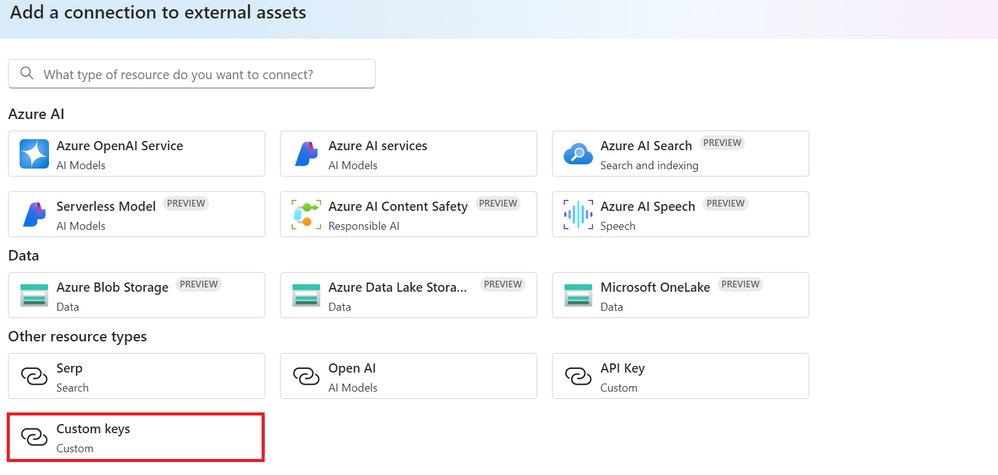This screenshot has width=998, height=475.
Task: Click the PREVIEW badge on Azure Blob Storage
Action: (199, 284)
